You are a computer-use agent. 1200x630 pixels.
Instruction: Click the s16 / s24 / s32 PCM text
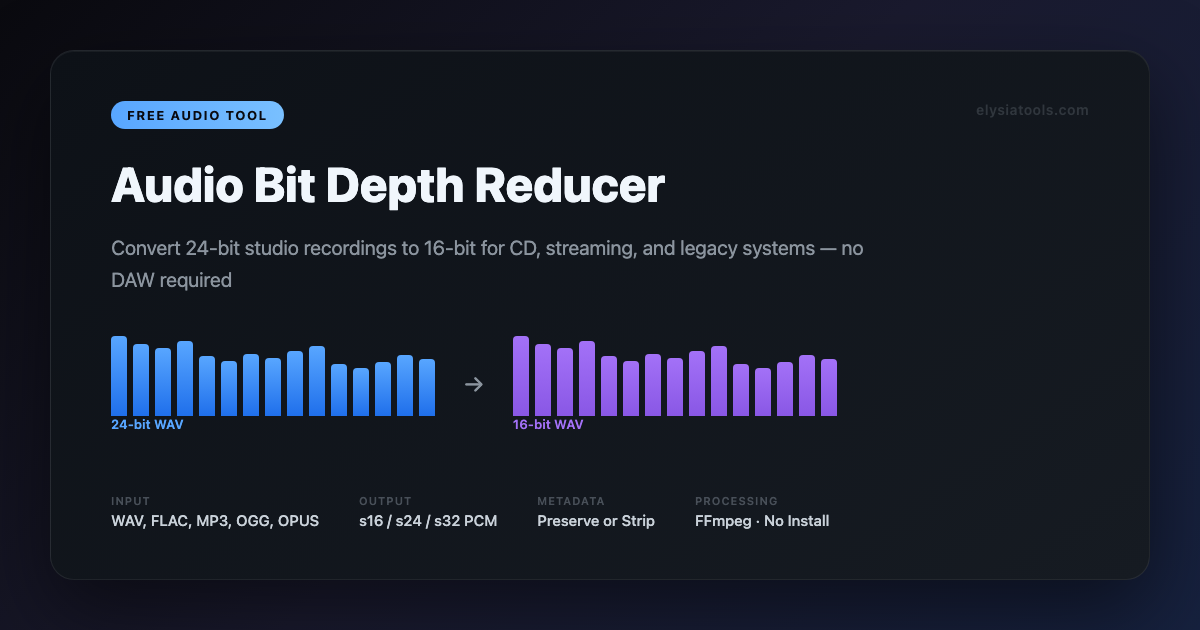click(428, 521)
